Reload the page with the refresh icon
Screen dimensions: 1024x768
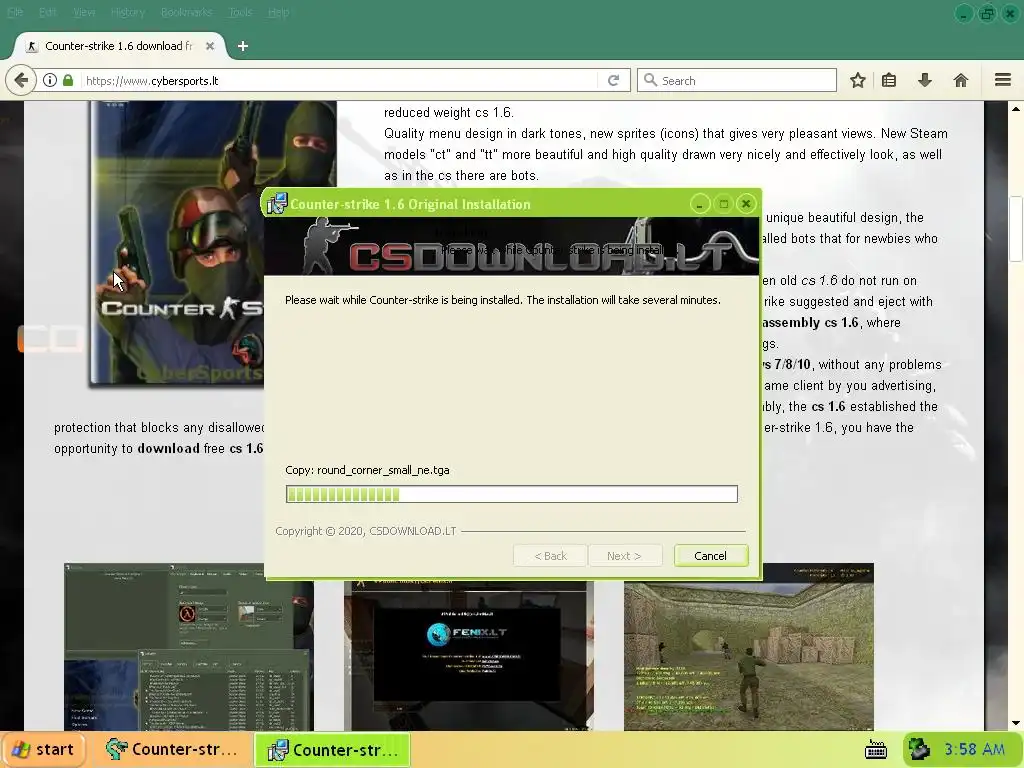[x=613, y=80]
